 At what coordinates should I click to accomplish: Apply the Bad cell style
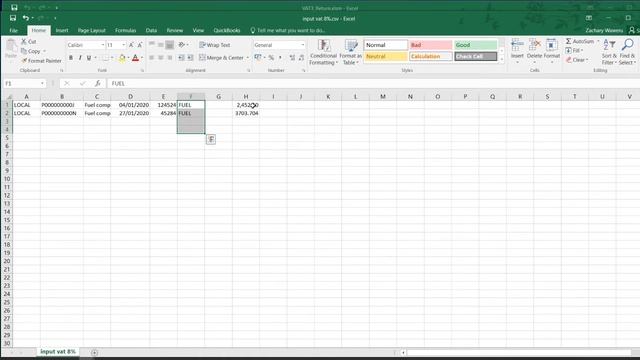(x=431, y=45)
